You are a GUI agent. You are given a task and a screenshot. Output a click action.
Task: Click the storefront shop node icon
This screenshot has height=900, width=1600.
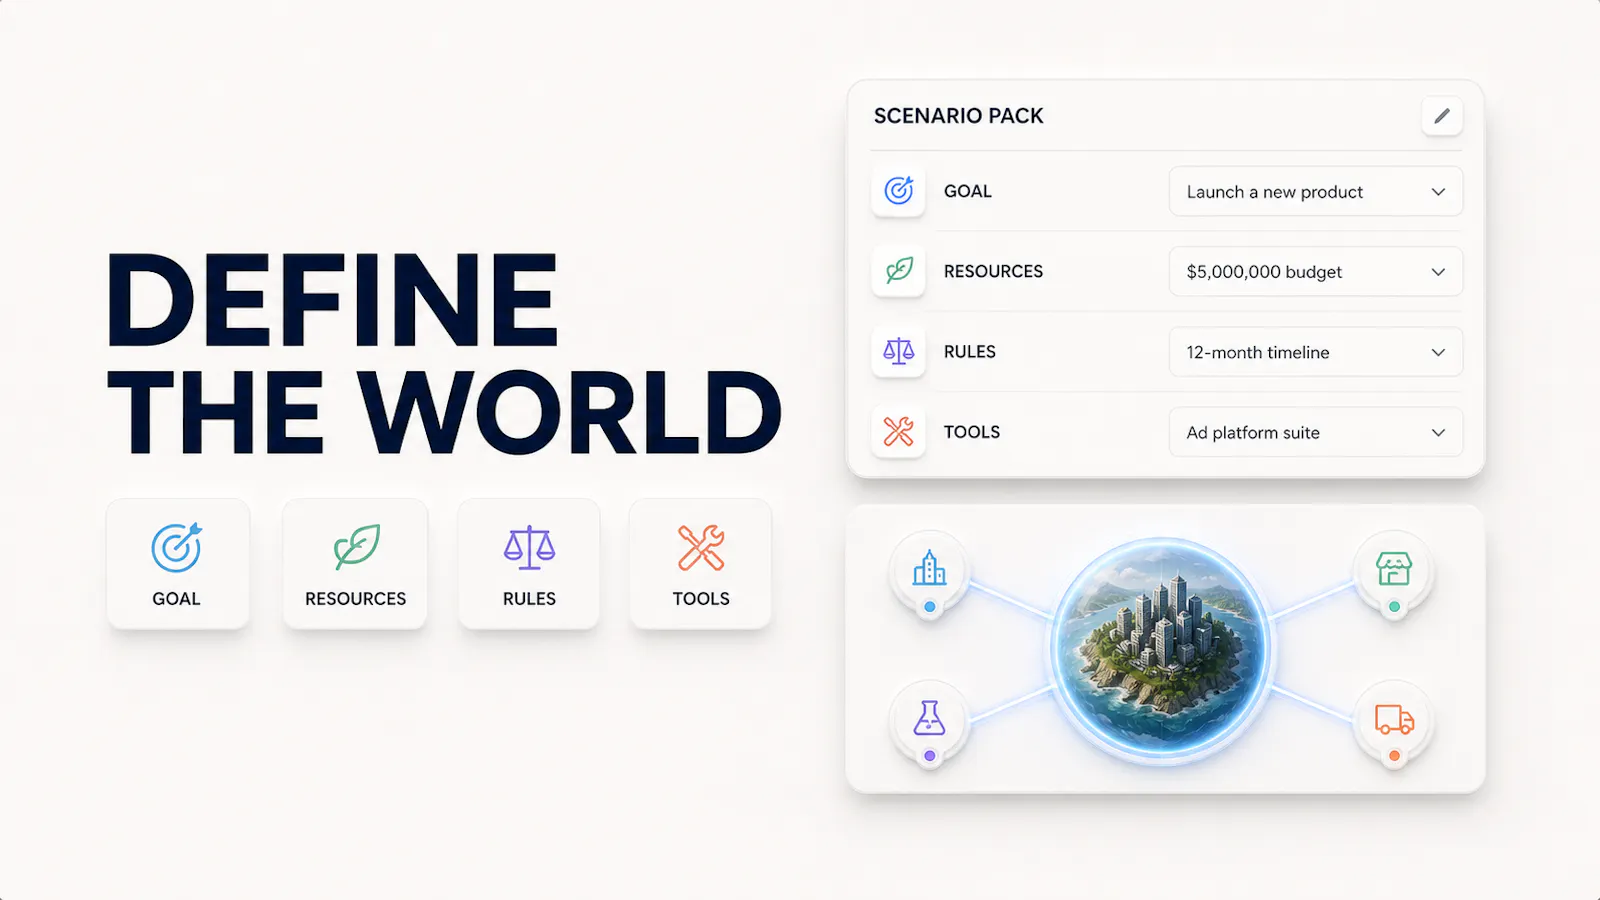click(1393, 568)
